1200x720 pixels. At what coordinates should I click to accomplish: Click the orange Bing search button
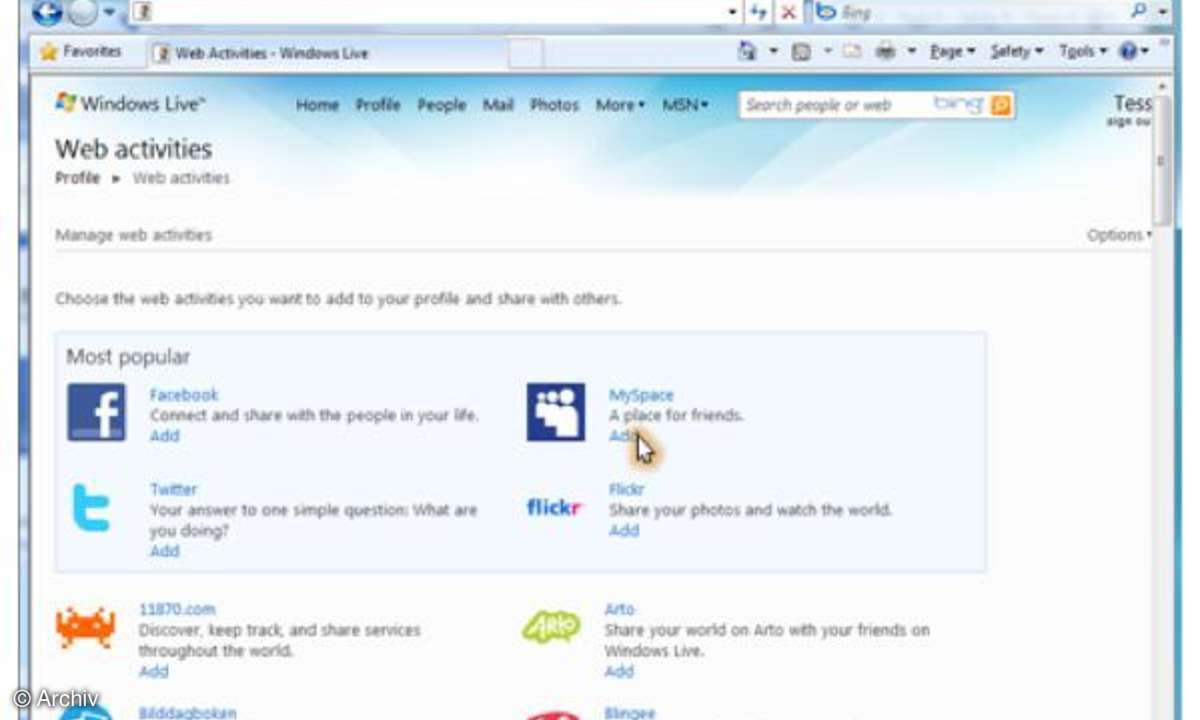(x=1000, y=105)
